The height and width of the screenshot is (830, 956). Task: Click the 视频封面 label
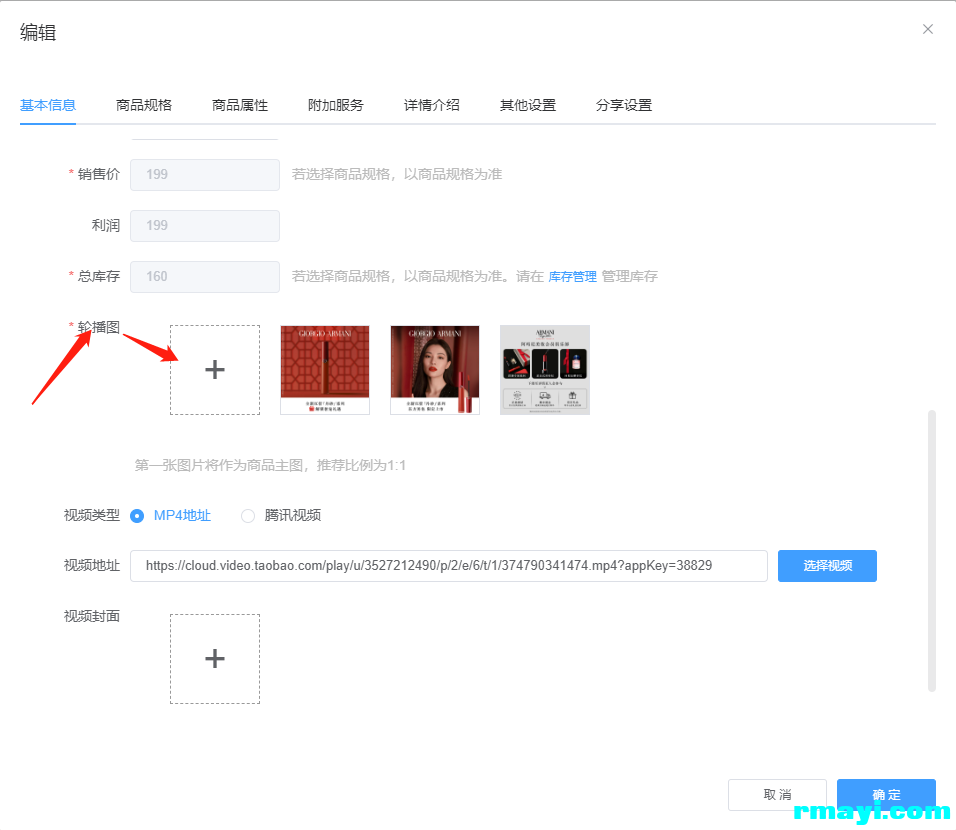point(92,616)
